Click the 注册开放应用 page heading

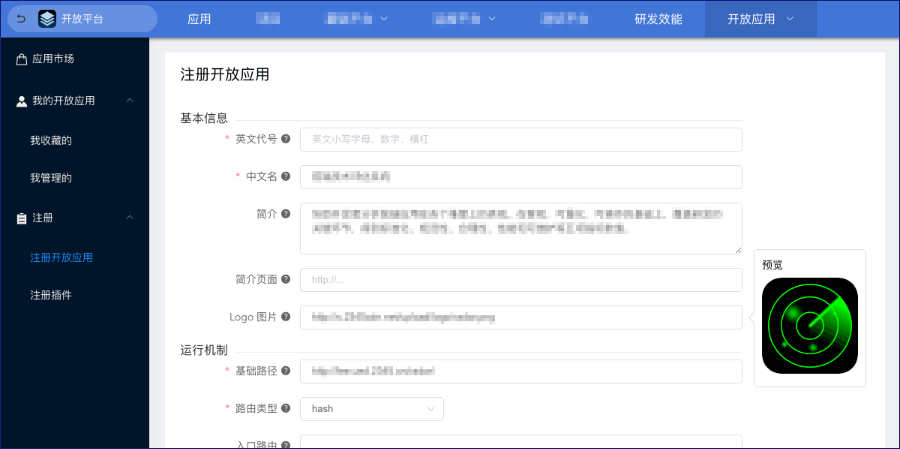click(x=225, y=75)
